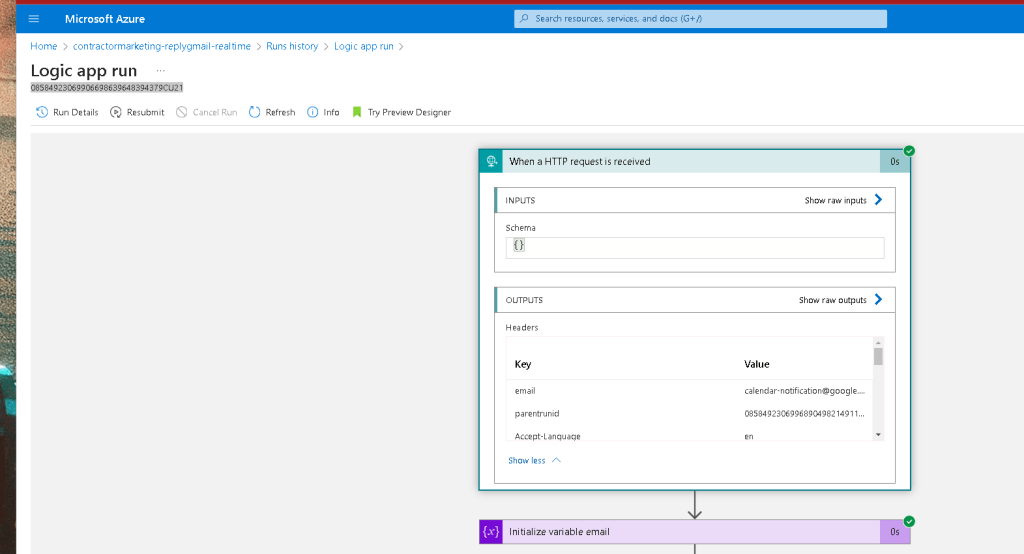This screenshot has width=1024, height=554.
Task: Click the Resubmit icon
Action: [116, 112]
